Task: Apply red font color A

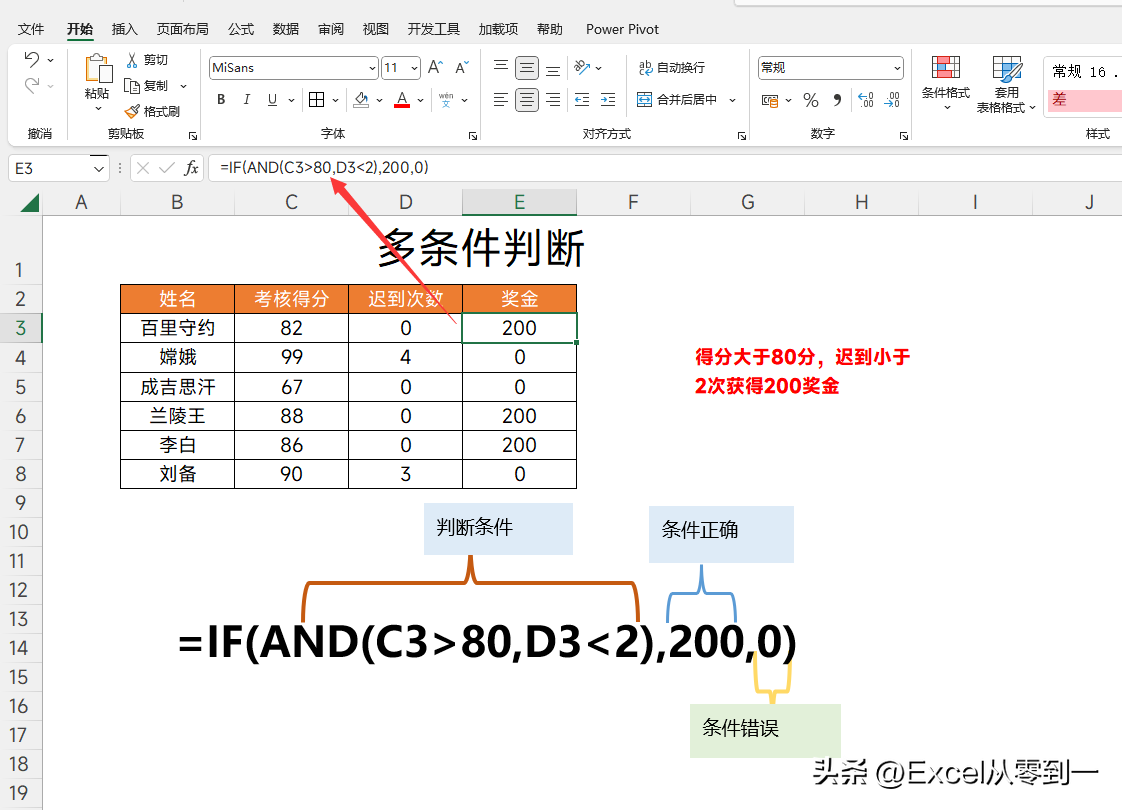Action: (402, 99)
